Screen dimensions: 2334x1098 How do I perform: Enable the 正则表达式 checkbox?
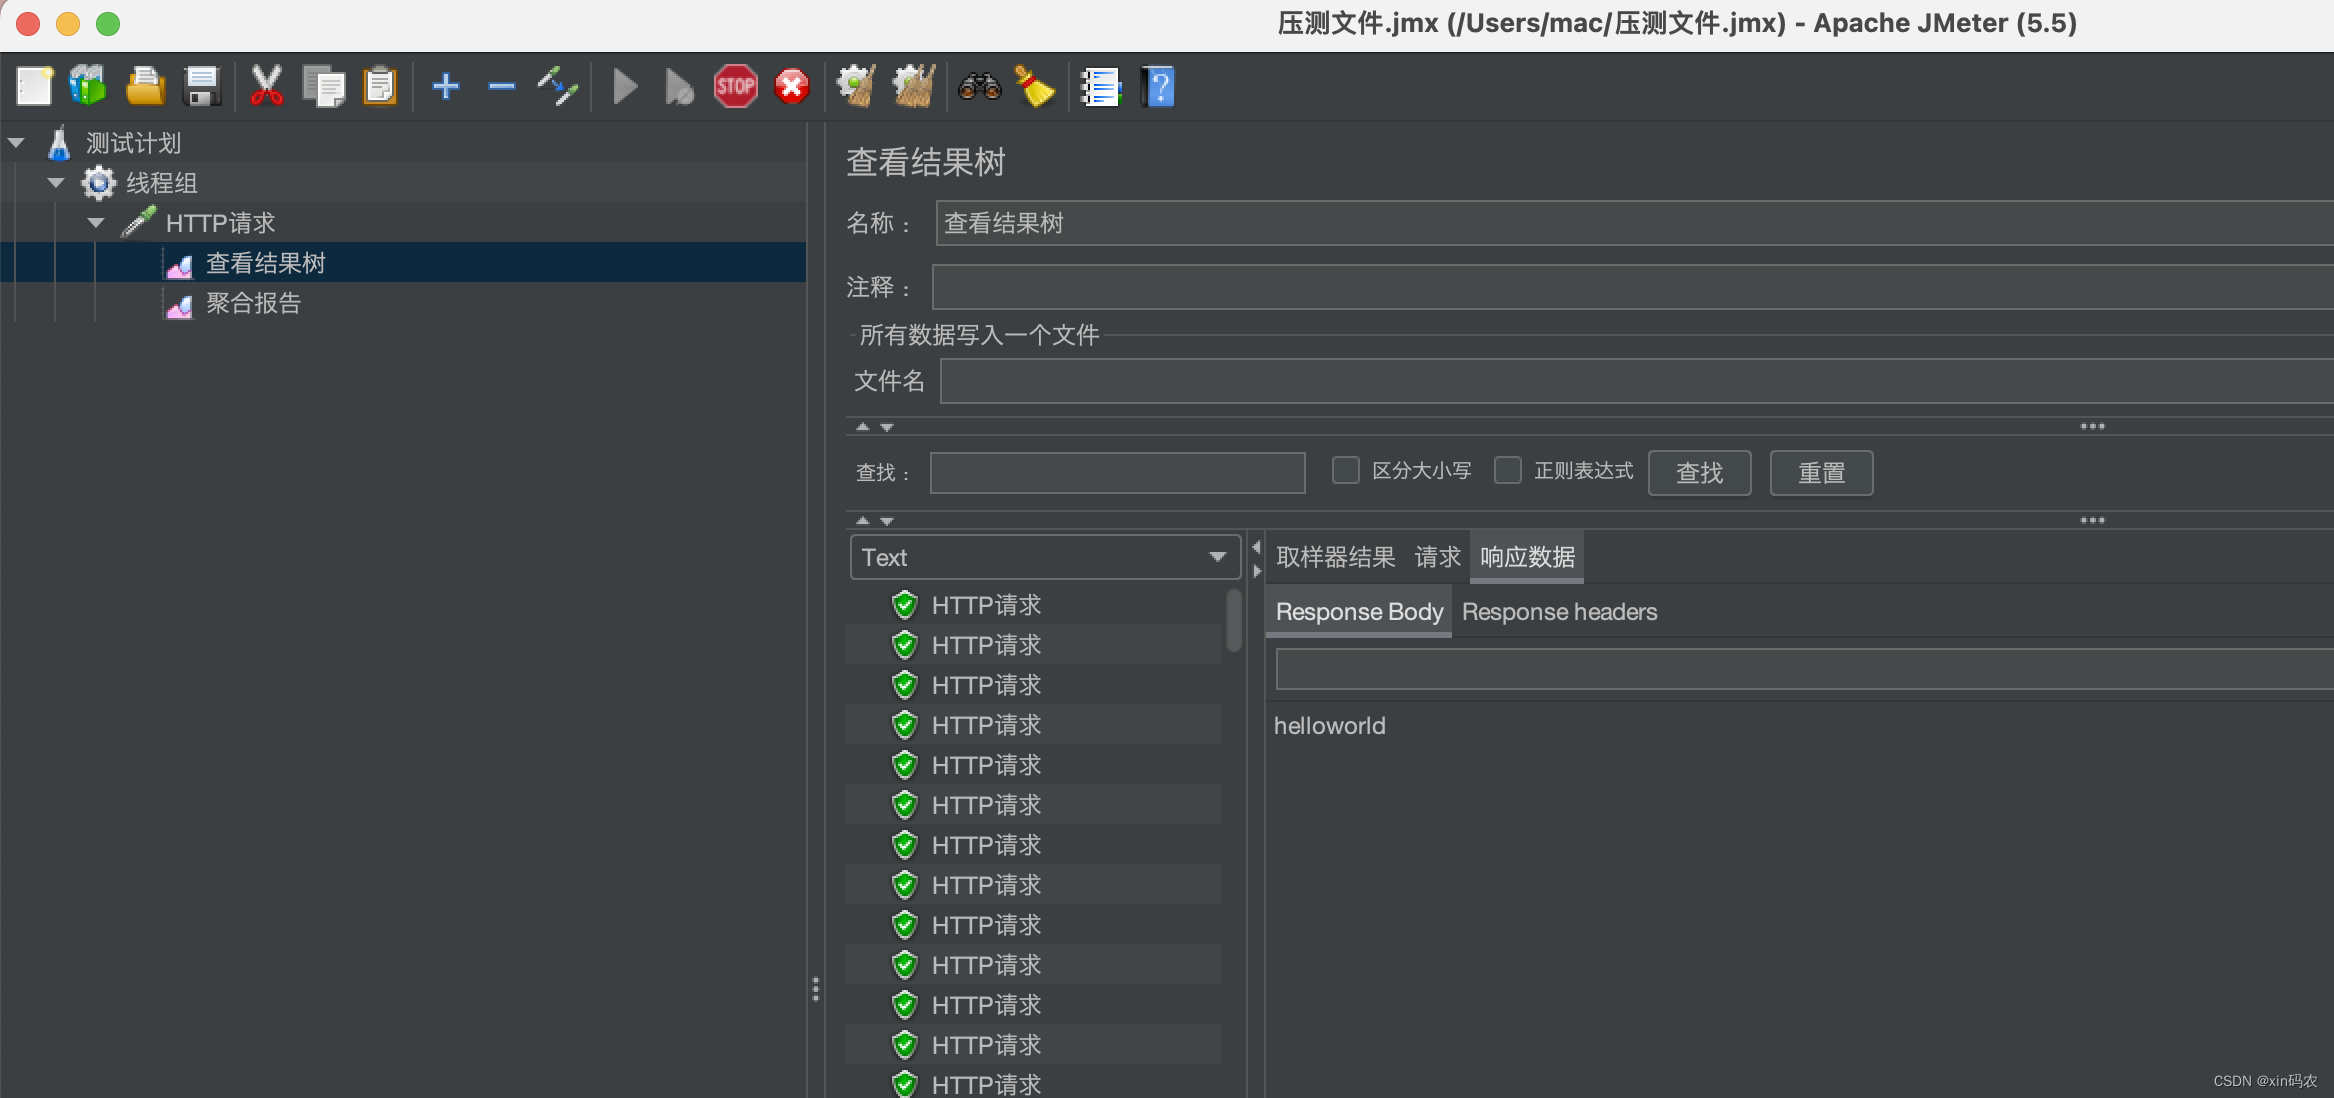click(x=1508, y=470)
